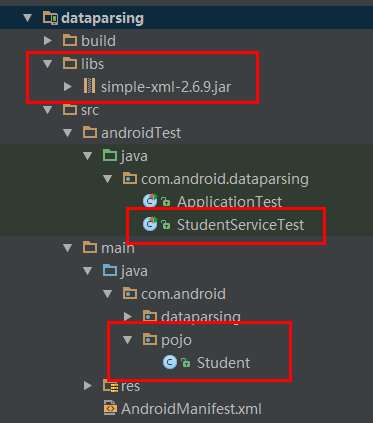Image resolution: width=373 pixels, height=423 pixels.
Task: Expand the res folder arrow
Action: pyautogui.click(x=88, y=386)
